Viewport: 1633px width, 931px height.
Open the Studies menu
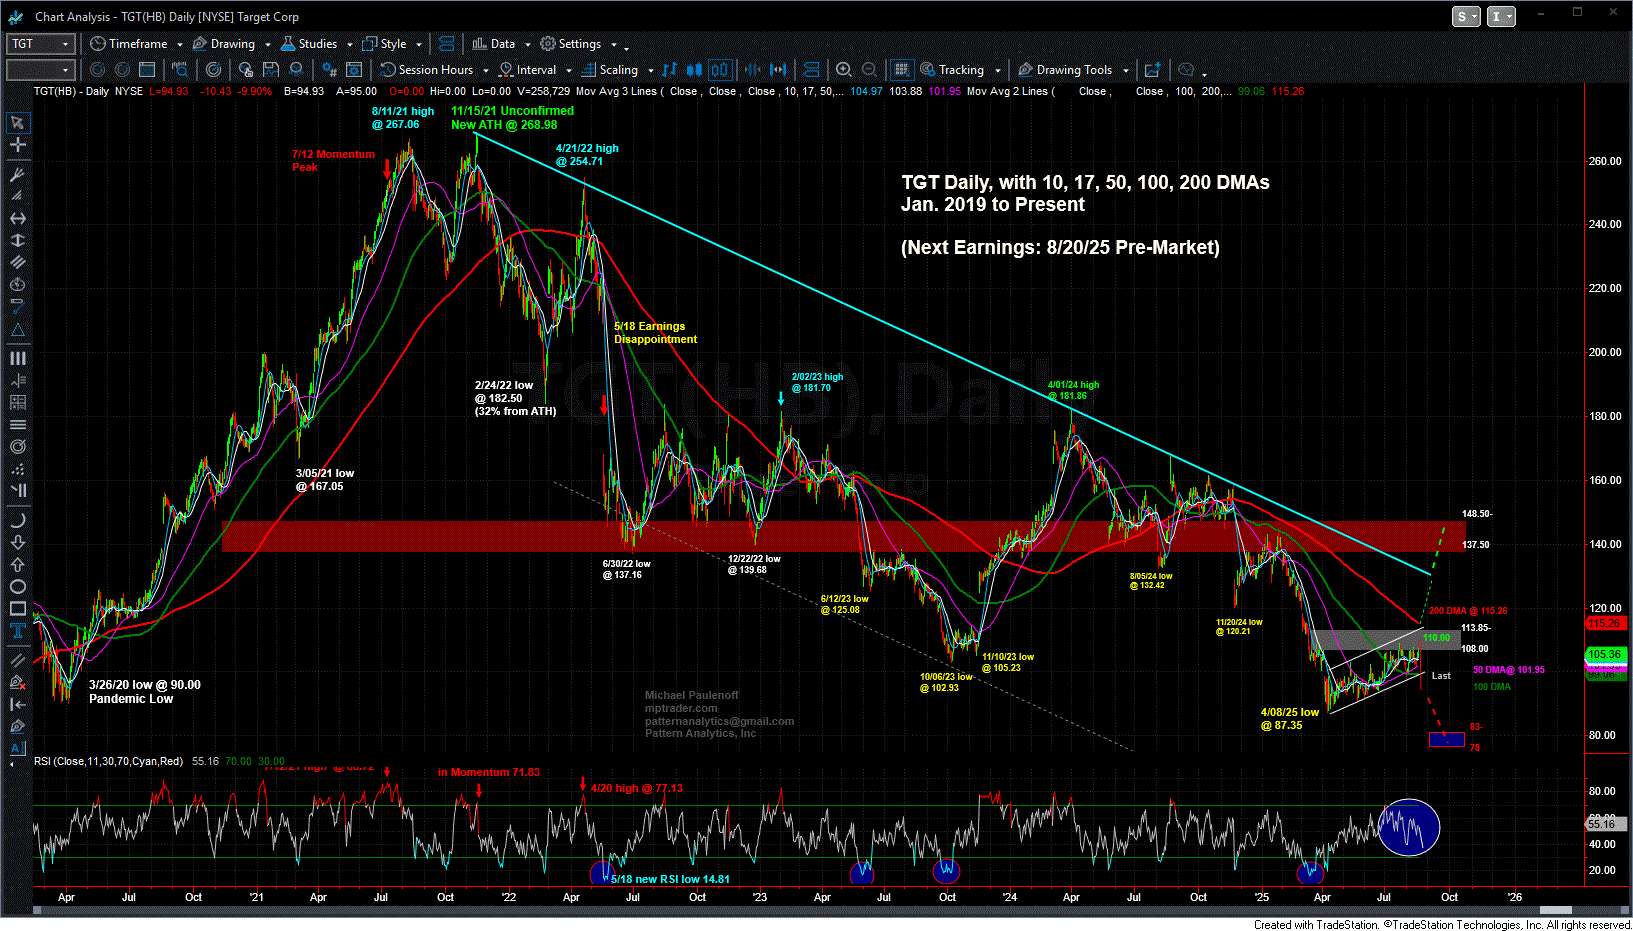pos(309,44)
